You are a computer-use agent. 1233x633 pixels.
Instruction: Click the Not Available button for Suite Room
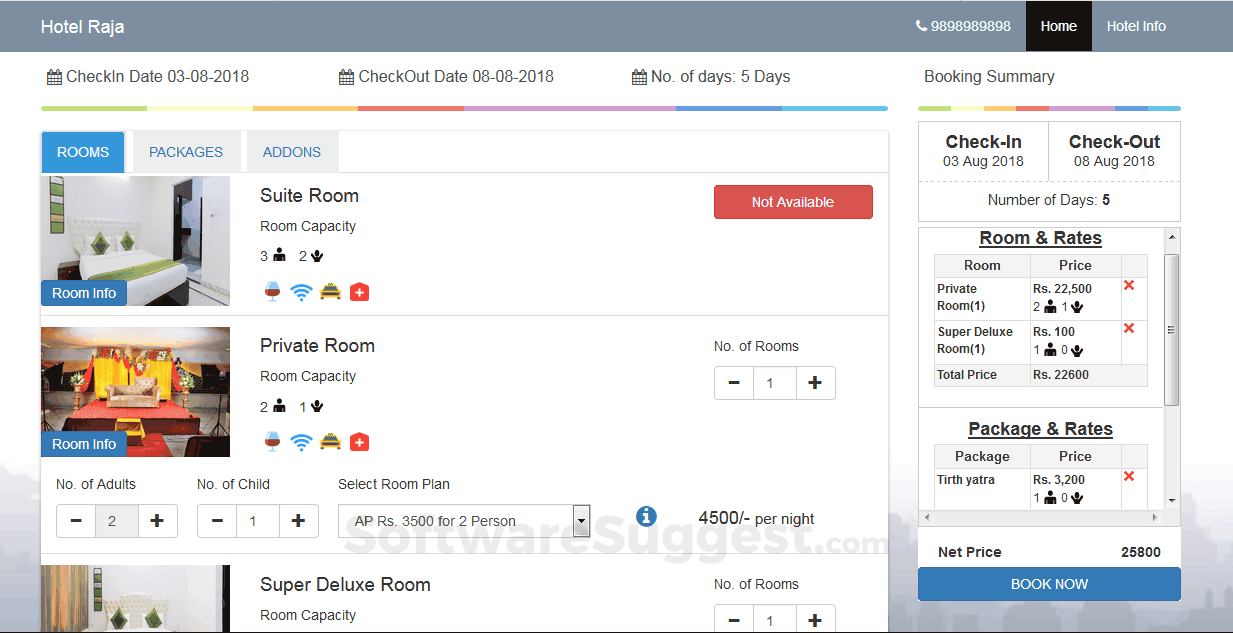(793, 202)
